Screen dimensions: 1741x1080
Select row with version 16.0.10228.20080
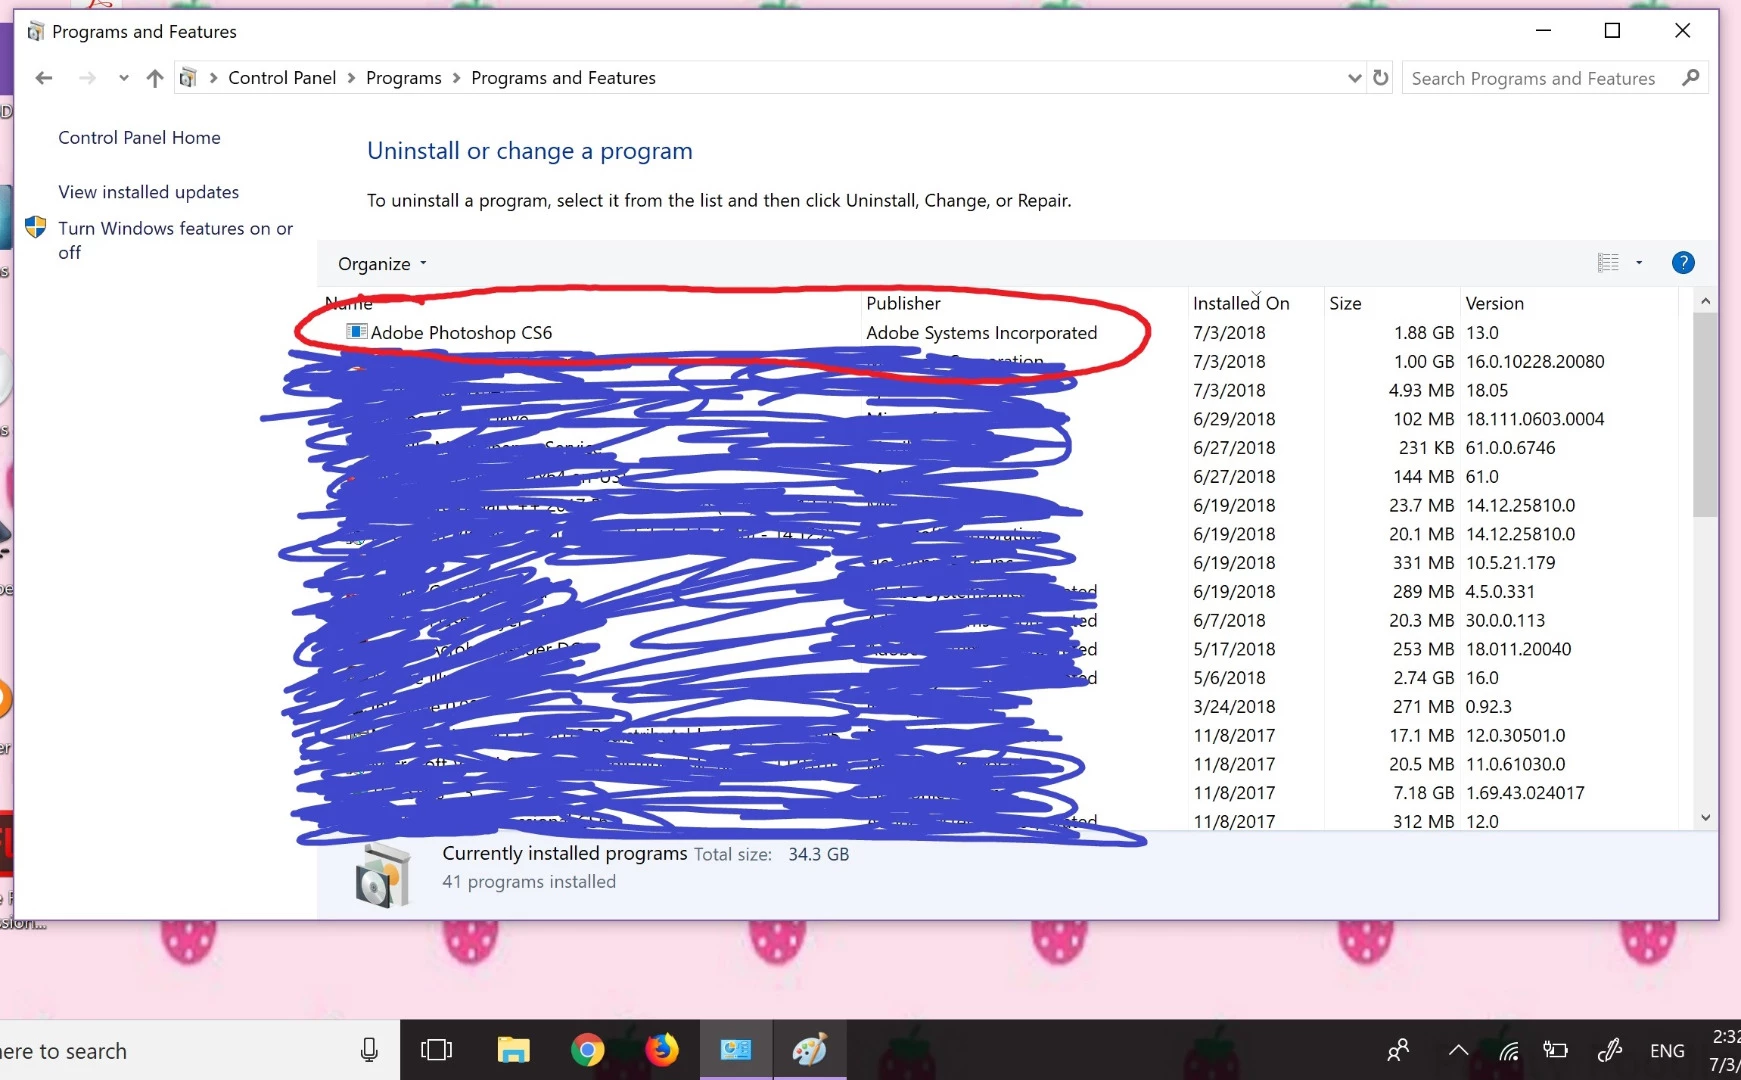1000,362
